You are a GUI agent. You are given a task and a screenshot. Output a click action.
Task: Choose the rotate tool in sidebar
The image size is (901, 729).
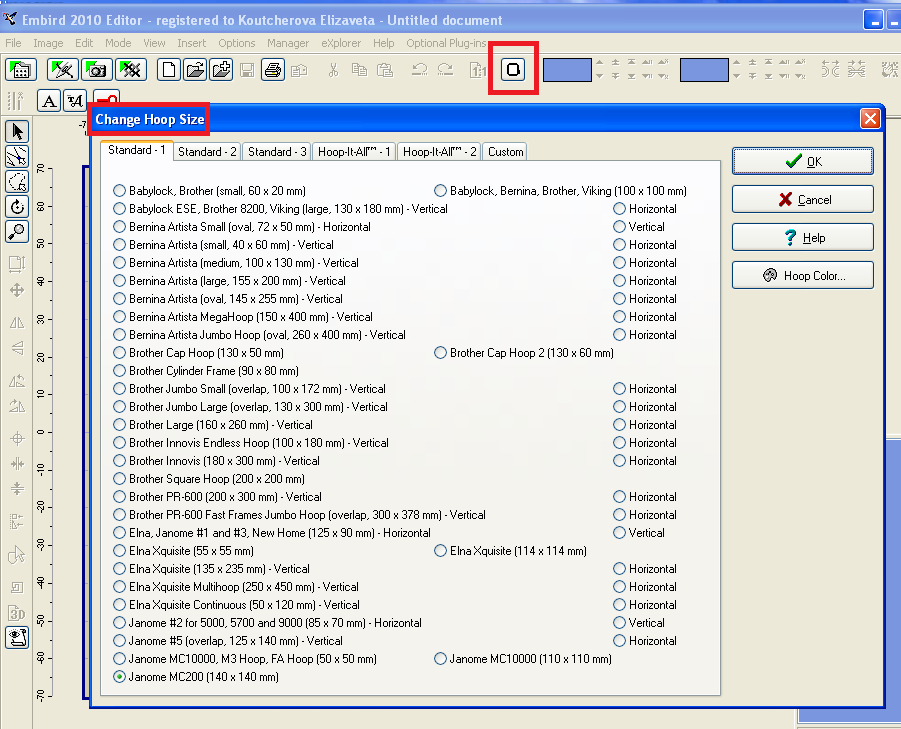point(17,207)
